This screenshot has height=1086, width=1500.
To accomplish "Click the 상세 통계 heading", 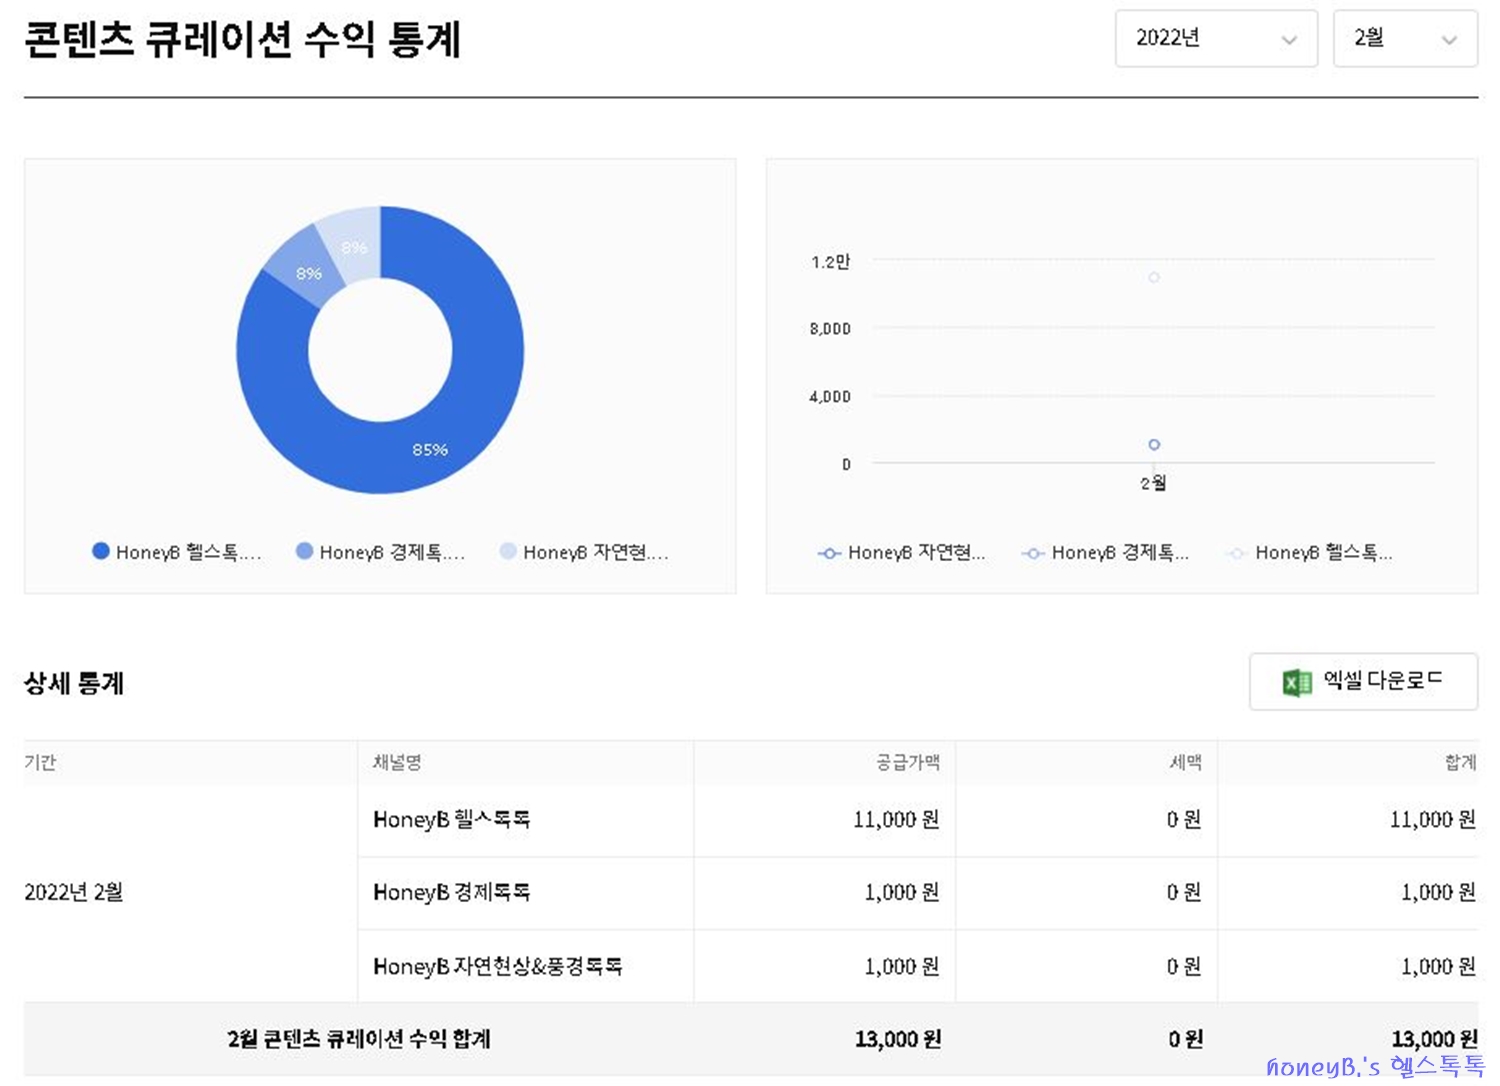I will [74, 684].
